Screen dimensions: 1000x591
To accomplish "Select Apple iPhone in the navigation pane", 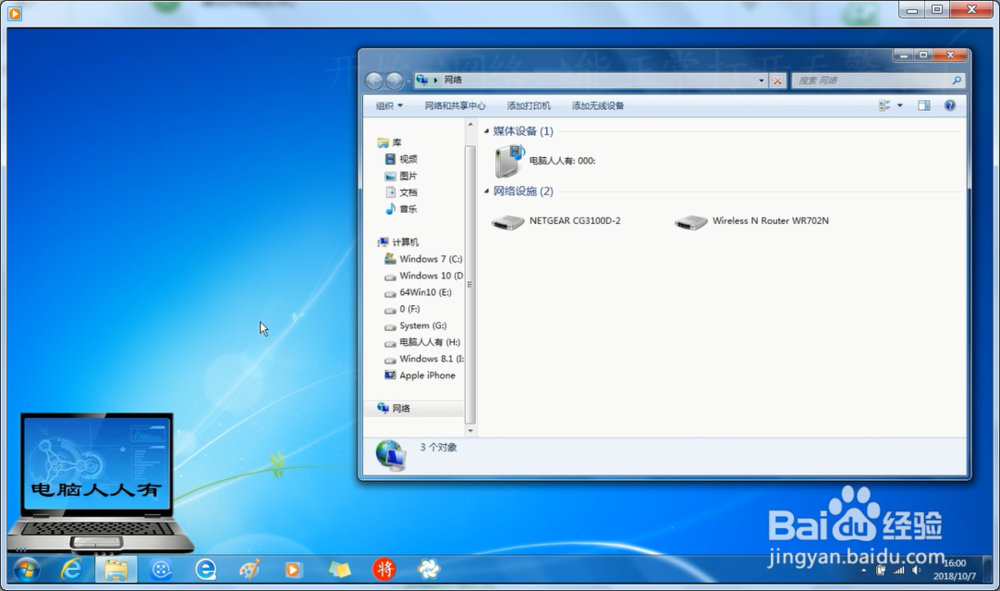I will 420,375.
